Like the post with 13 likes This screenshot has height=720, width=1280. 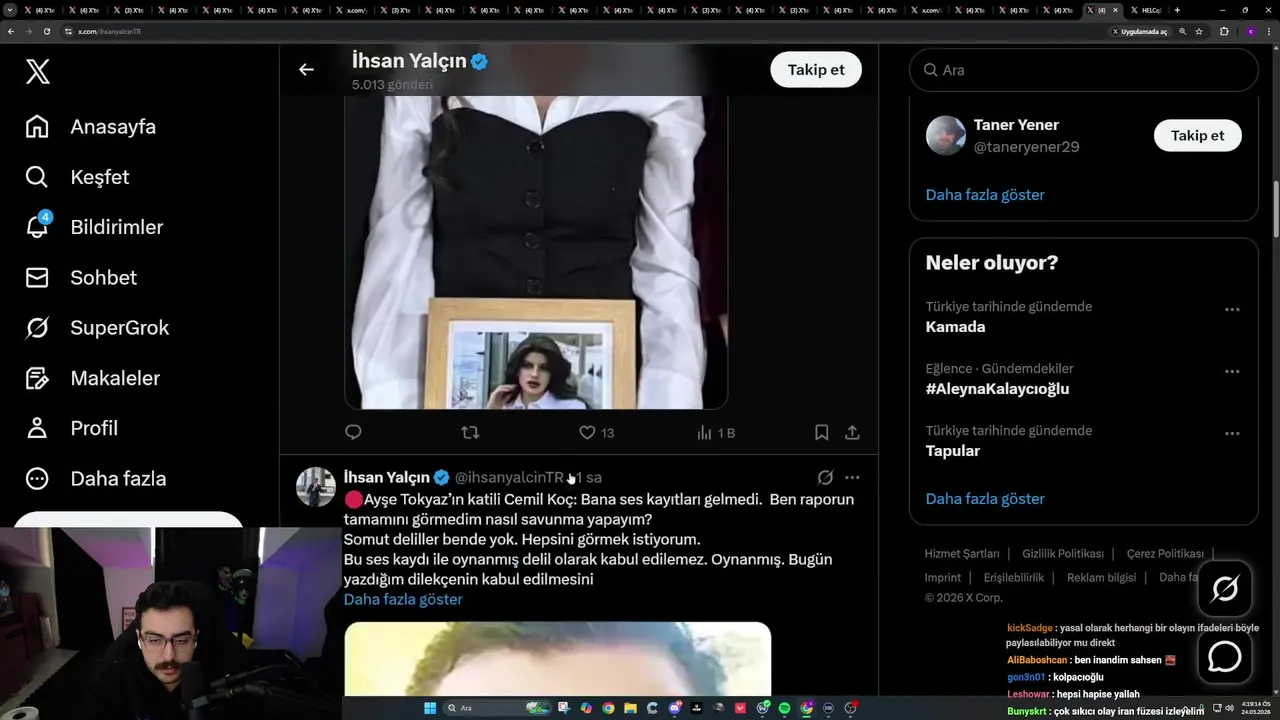[x=597, y=432]
